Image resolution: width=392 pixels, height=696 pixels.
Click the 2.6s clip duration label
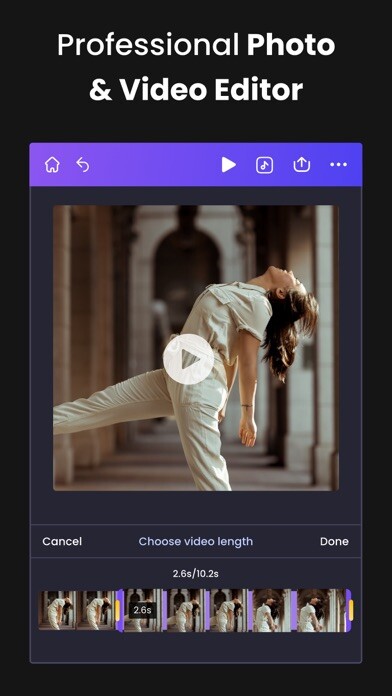143,610
